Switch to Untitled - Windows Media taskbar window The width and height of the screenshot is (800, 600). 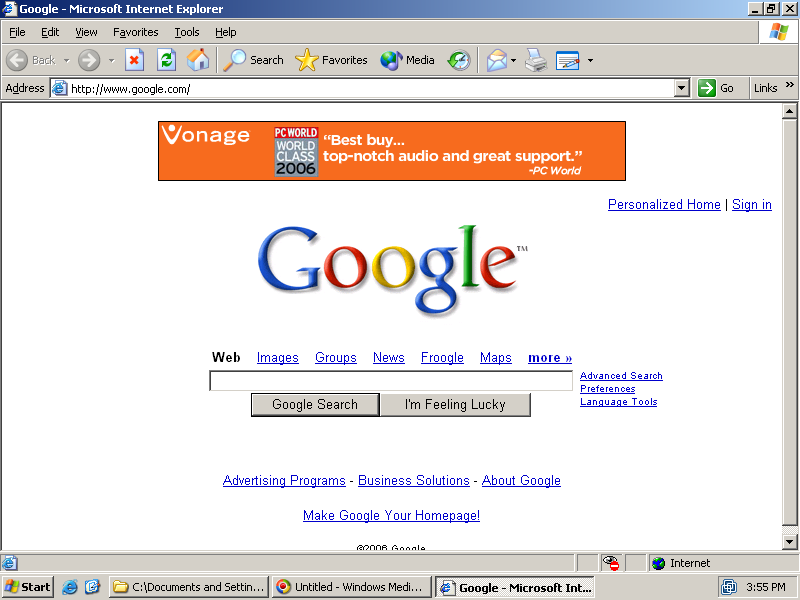coord(352,587)
